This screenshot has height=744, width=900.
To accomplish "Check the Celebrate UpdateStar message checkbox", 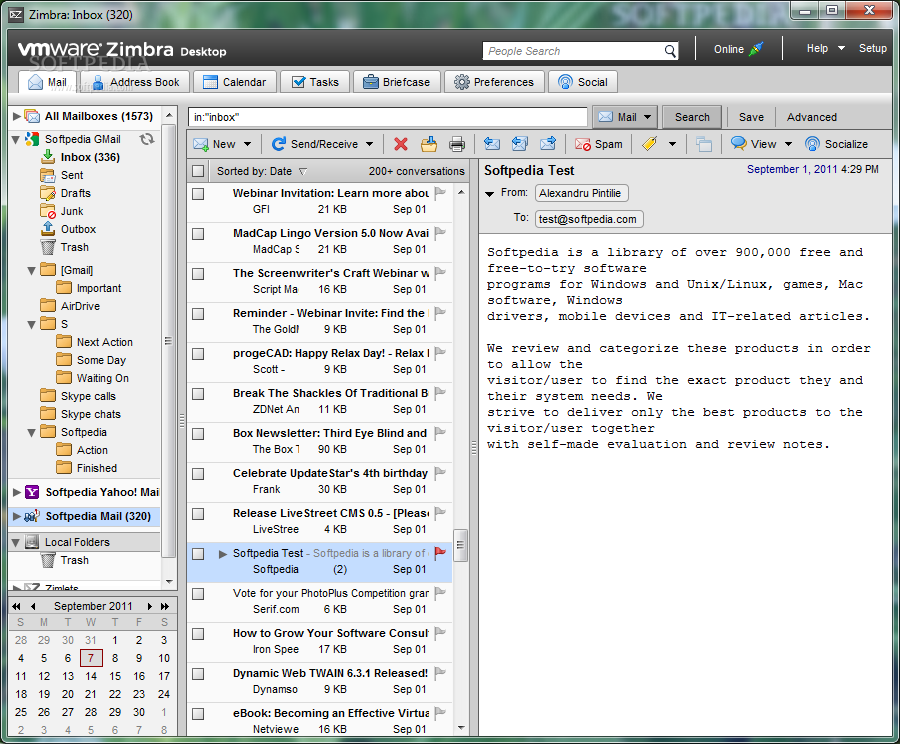I will [198, 474].
